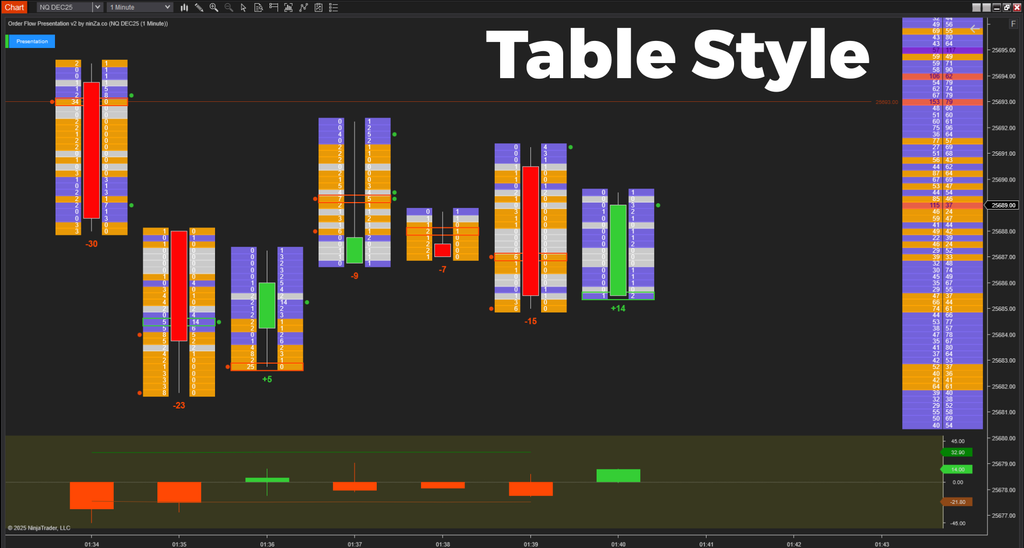Viewport: 1024px width, 548px height.
Task: Click the orange 25693.00 line label
Action: point(887,103)
